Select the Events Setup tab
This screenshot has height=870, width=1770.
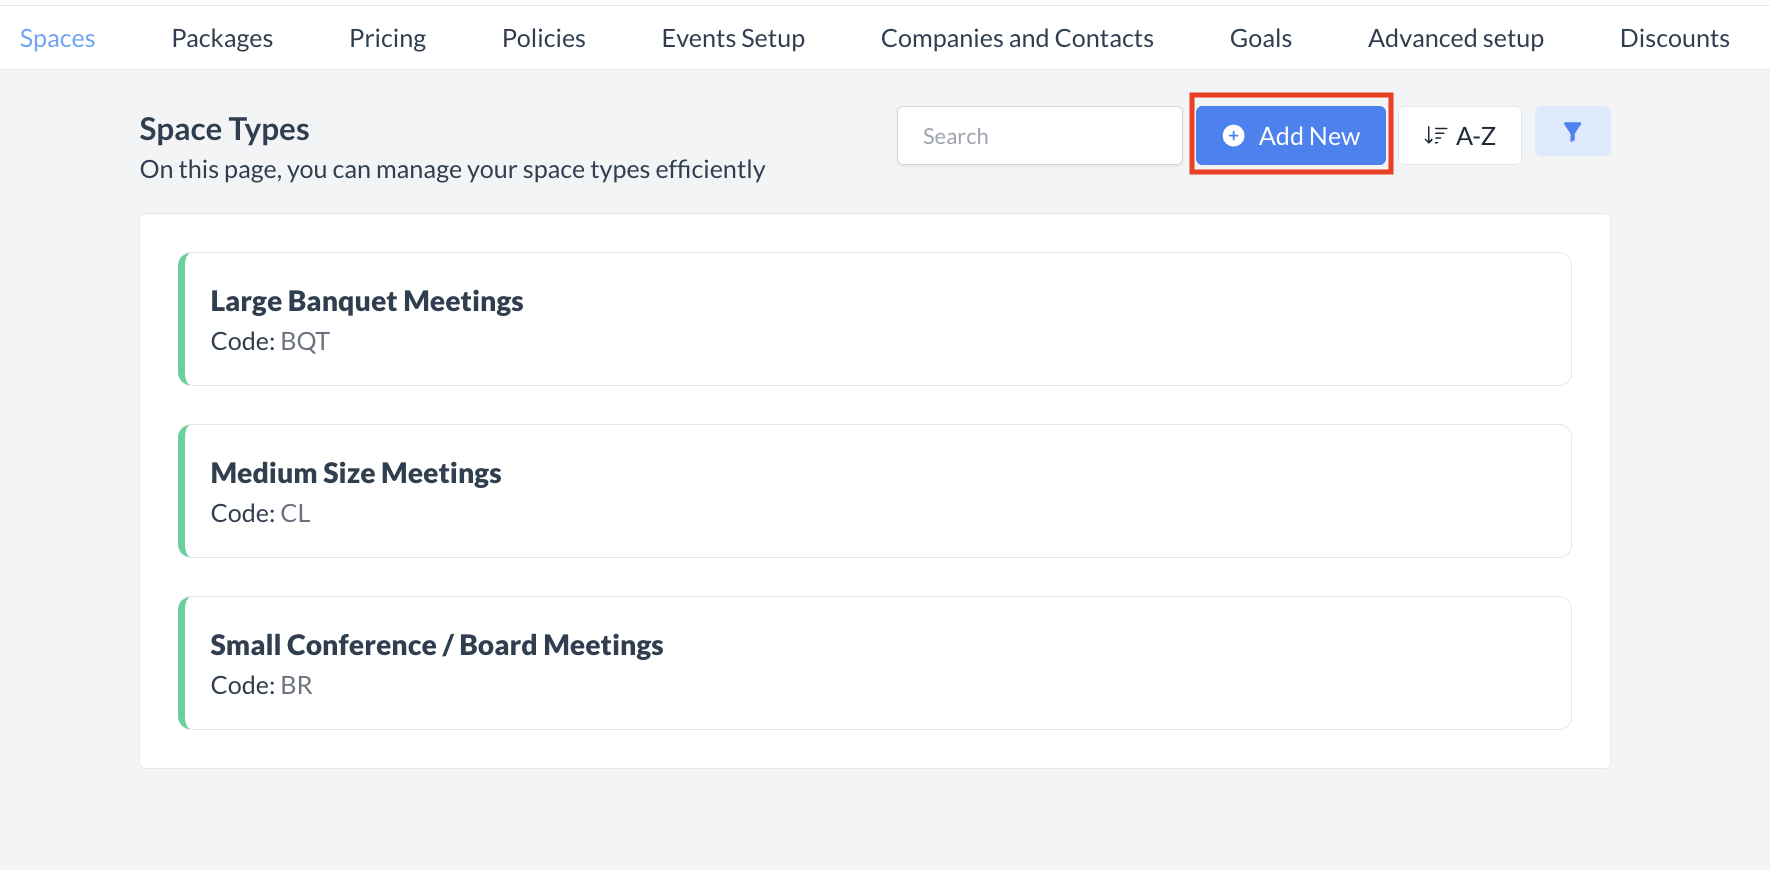coord(733,38)
